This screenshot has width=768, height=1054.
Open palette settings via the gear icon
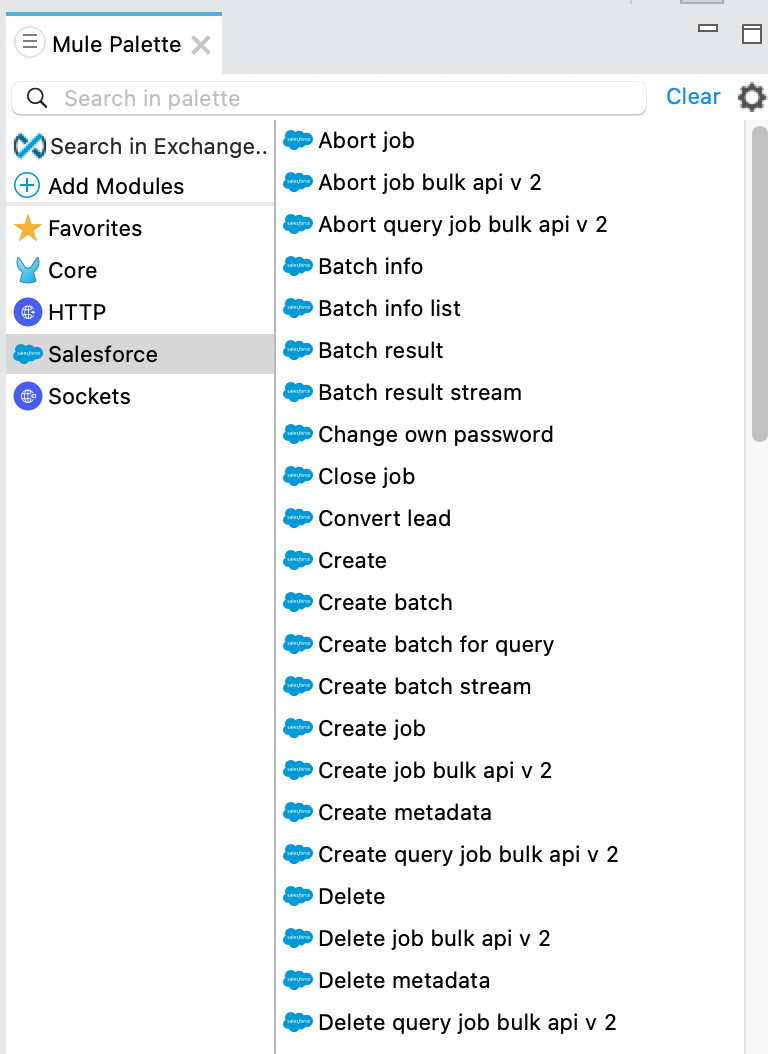point(751,97)
